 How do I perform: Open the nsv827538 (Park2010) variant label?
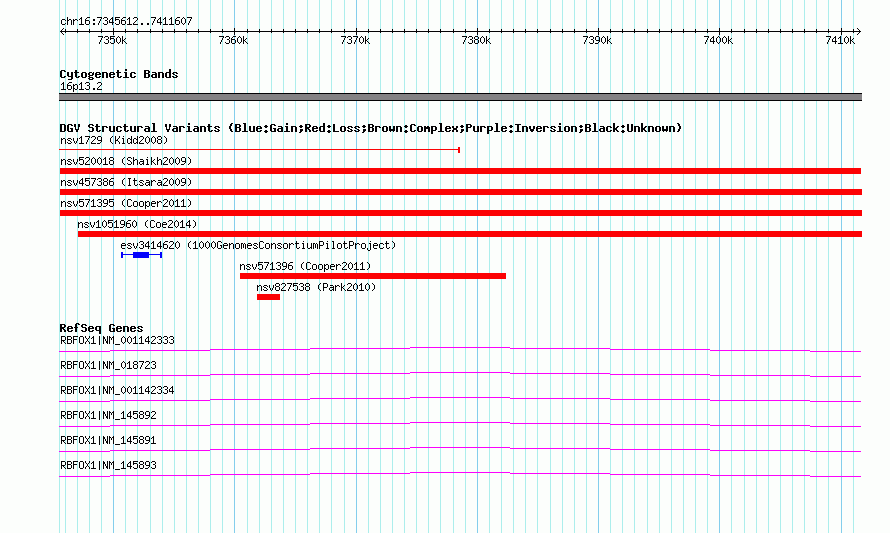316,287
